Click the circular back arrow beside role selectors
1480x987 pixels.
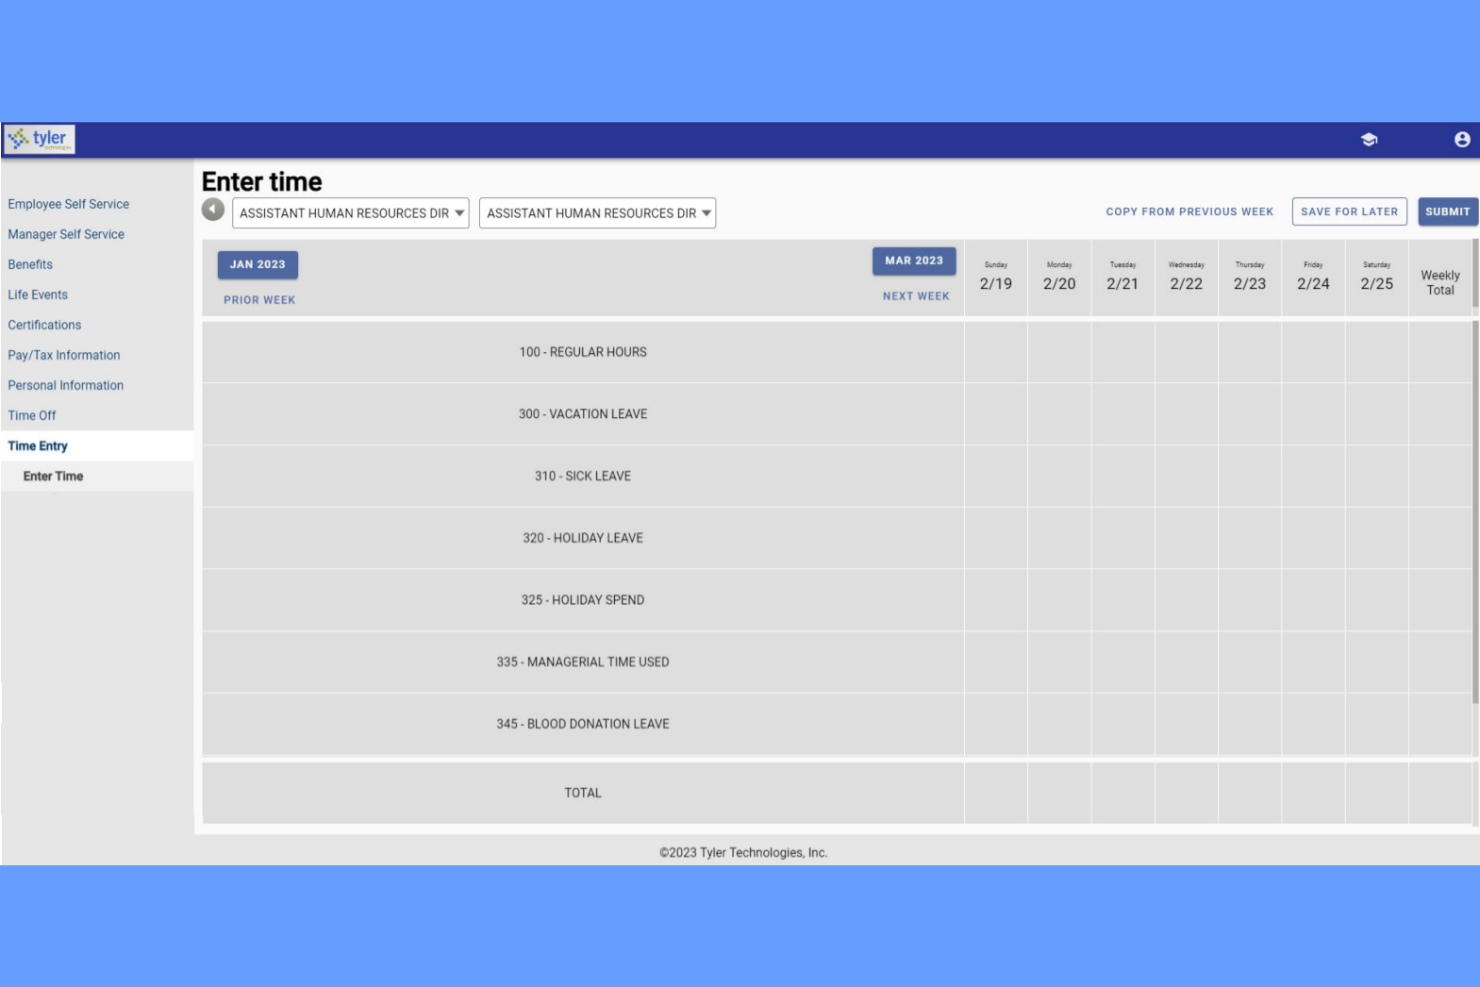coord(211,208)
